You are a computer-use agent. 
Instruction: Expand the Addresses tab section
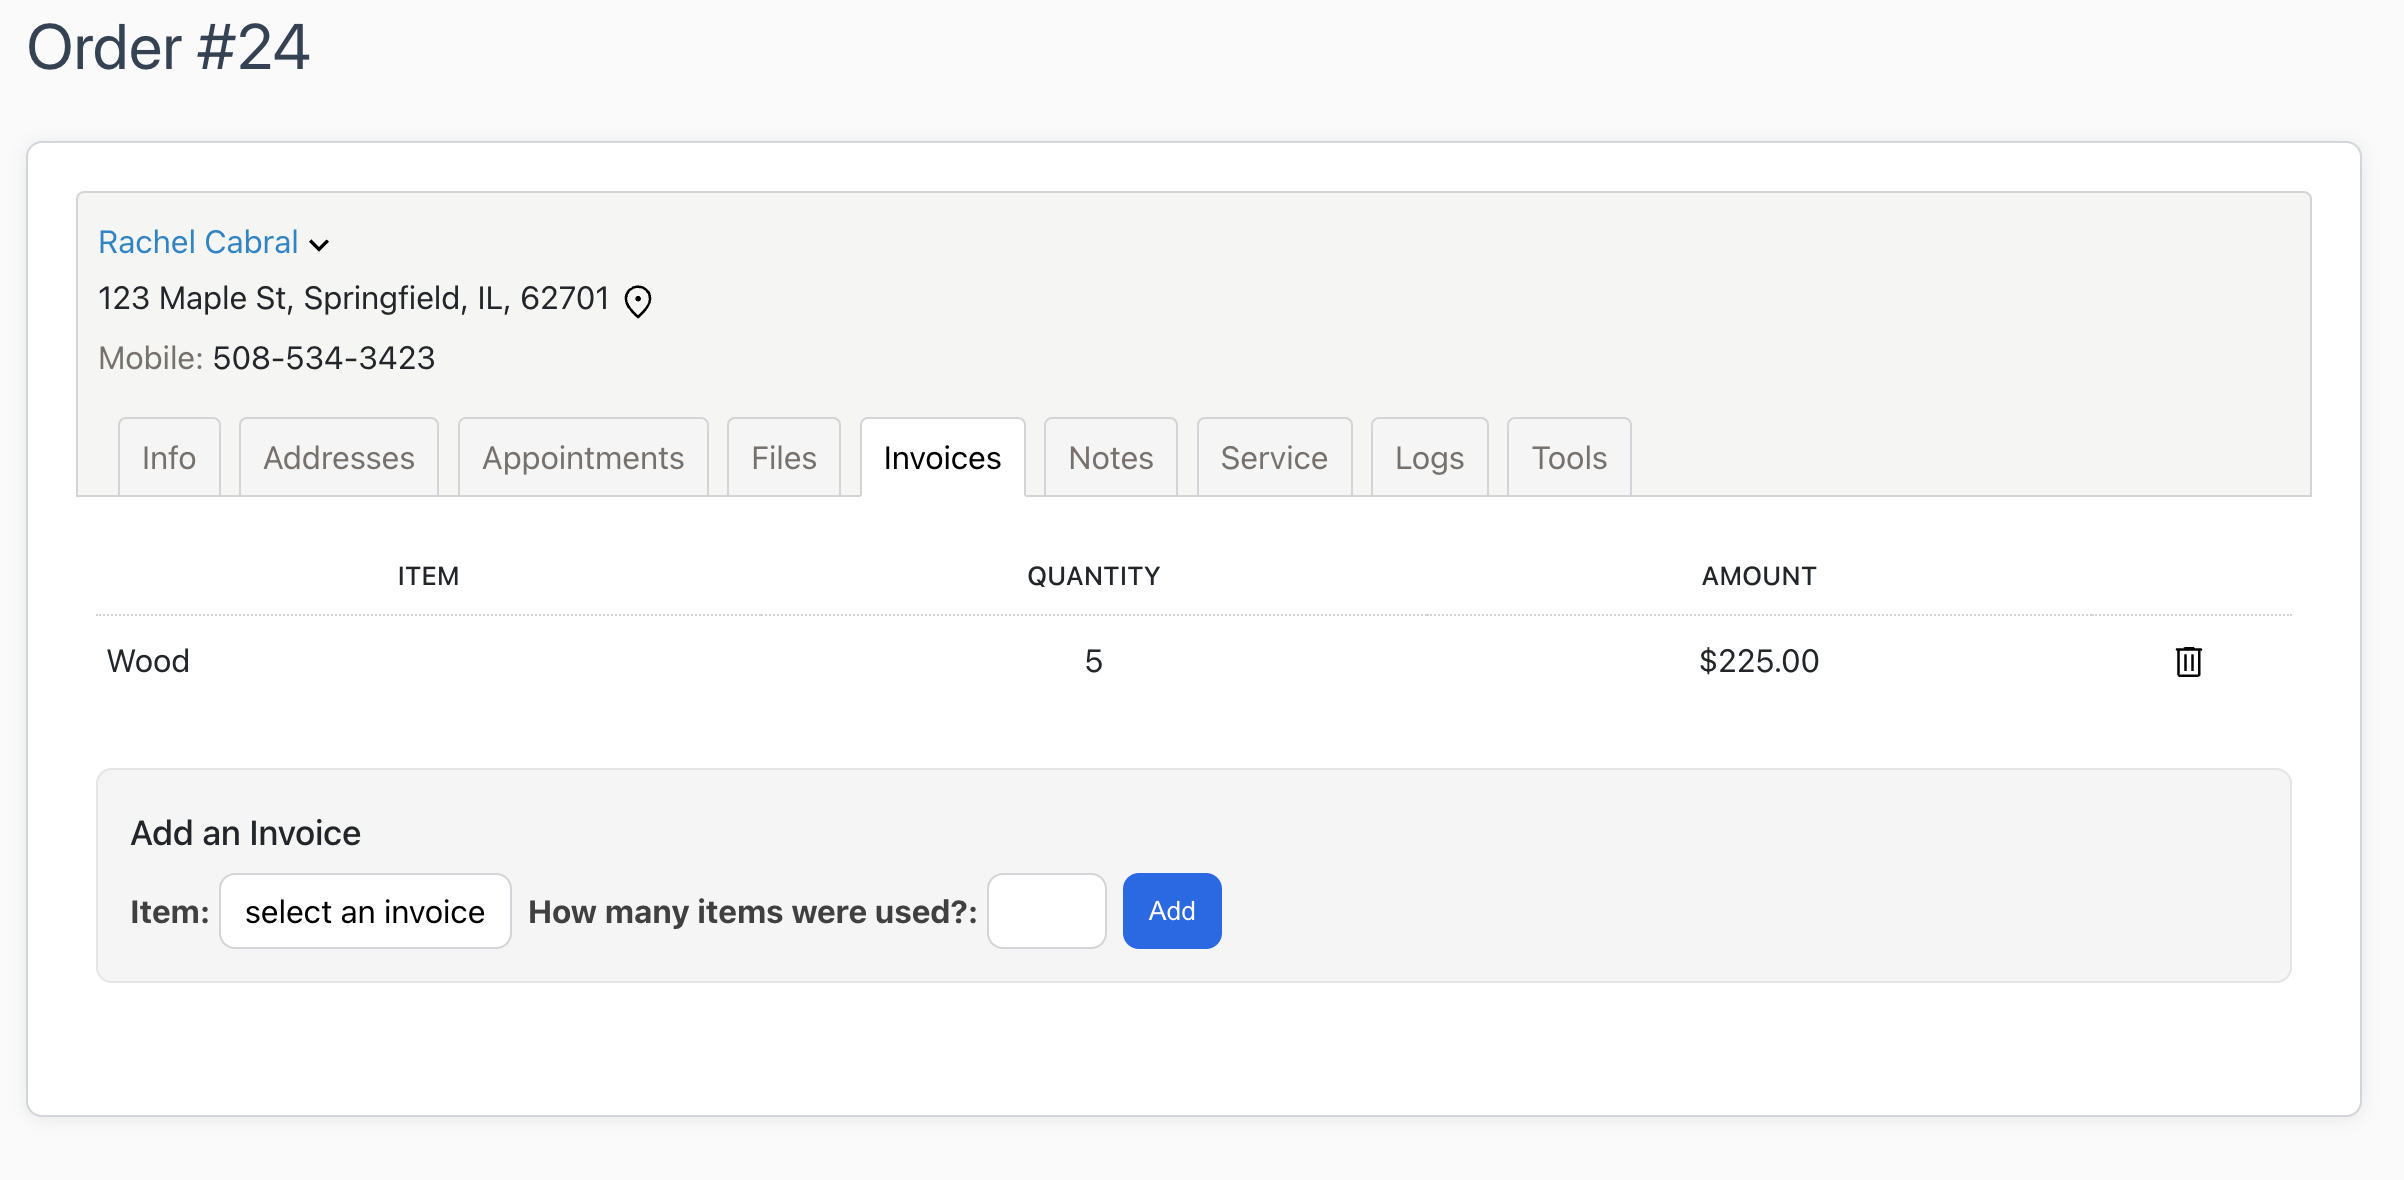point(339,455)
